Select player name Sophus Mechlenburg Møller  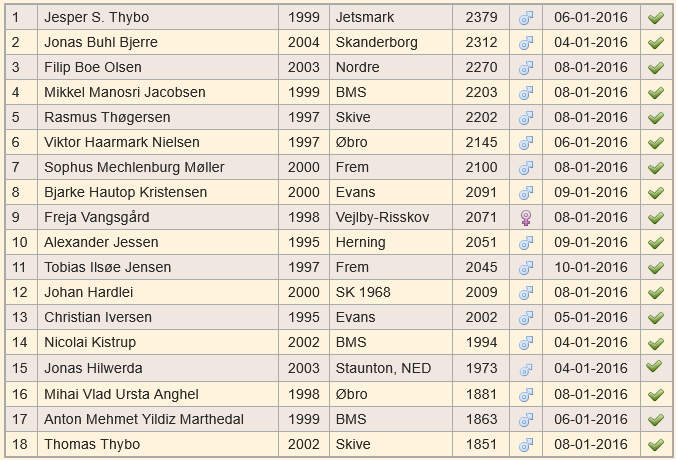[x=134, y=167]
